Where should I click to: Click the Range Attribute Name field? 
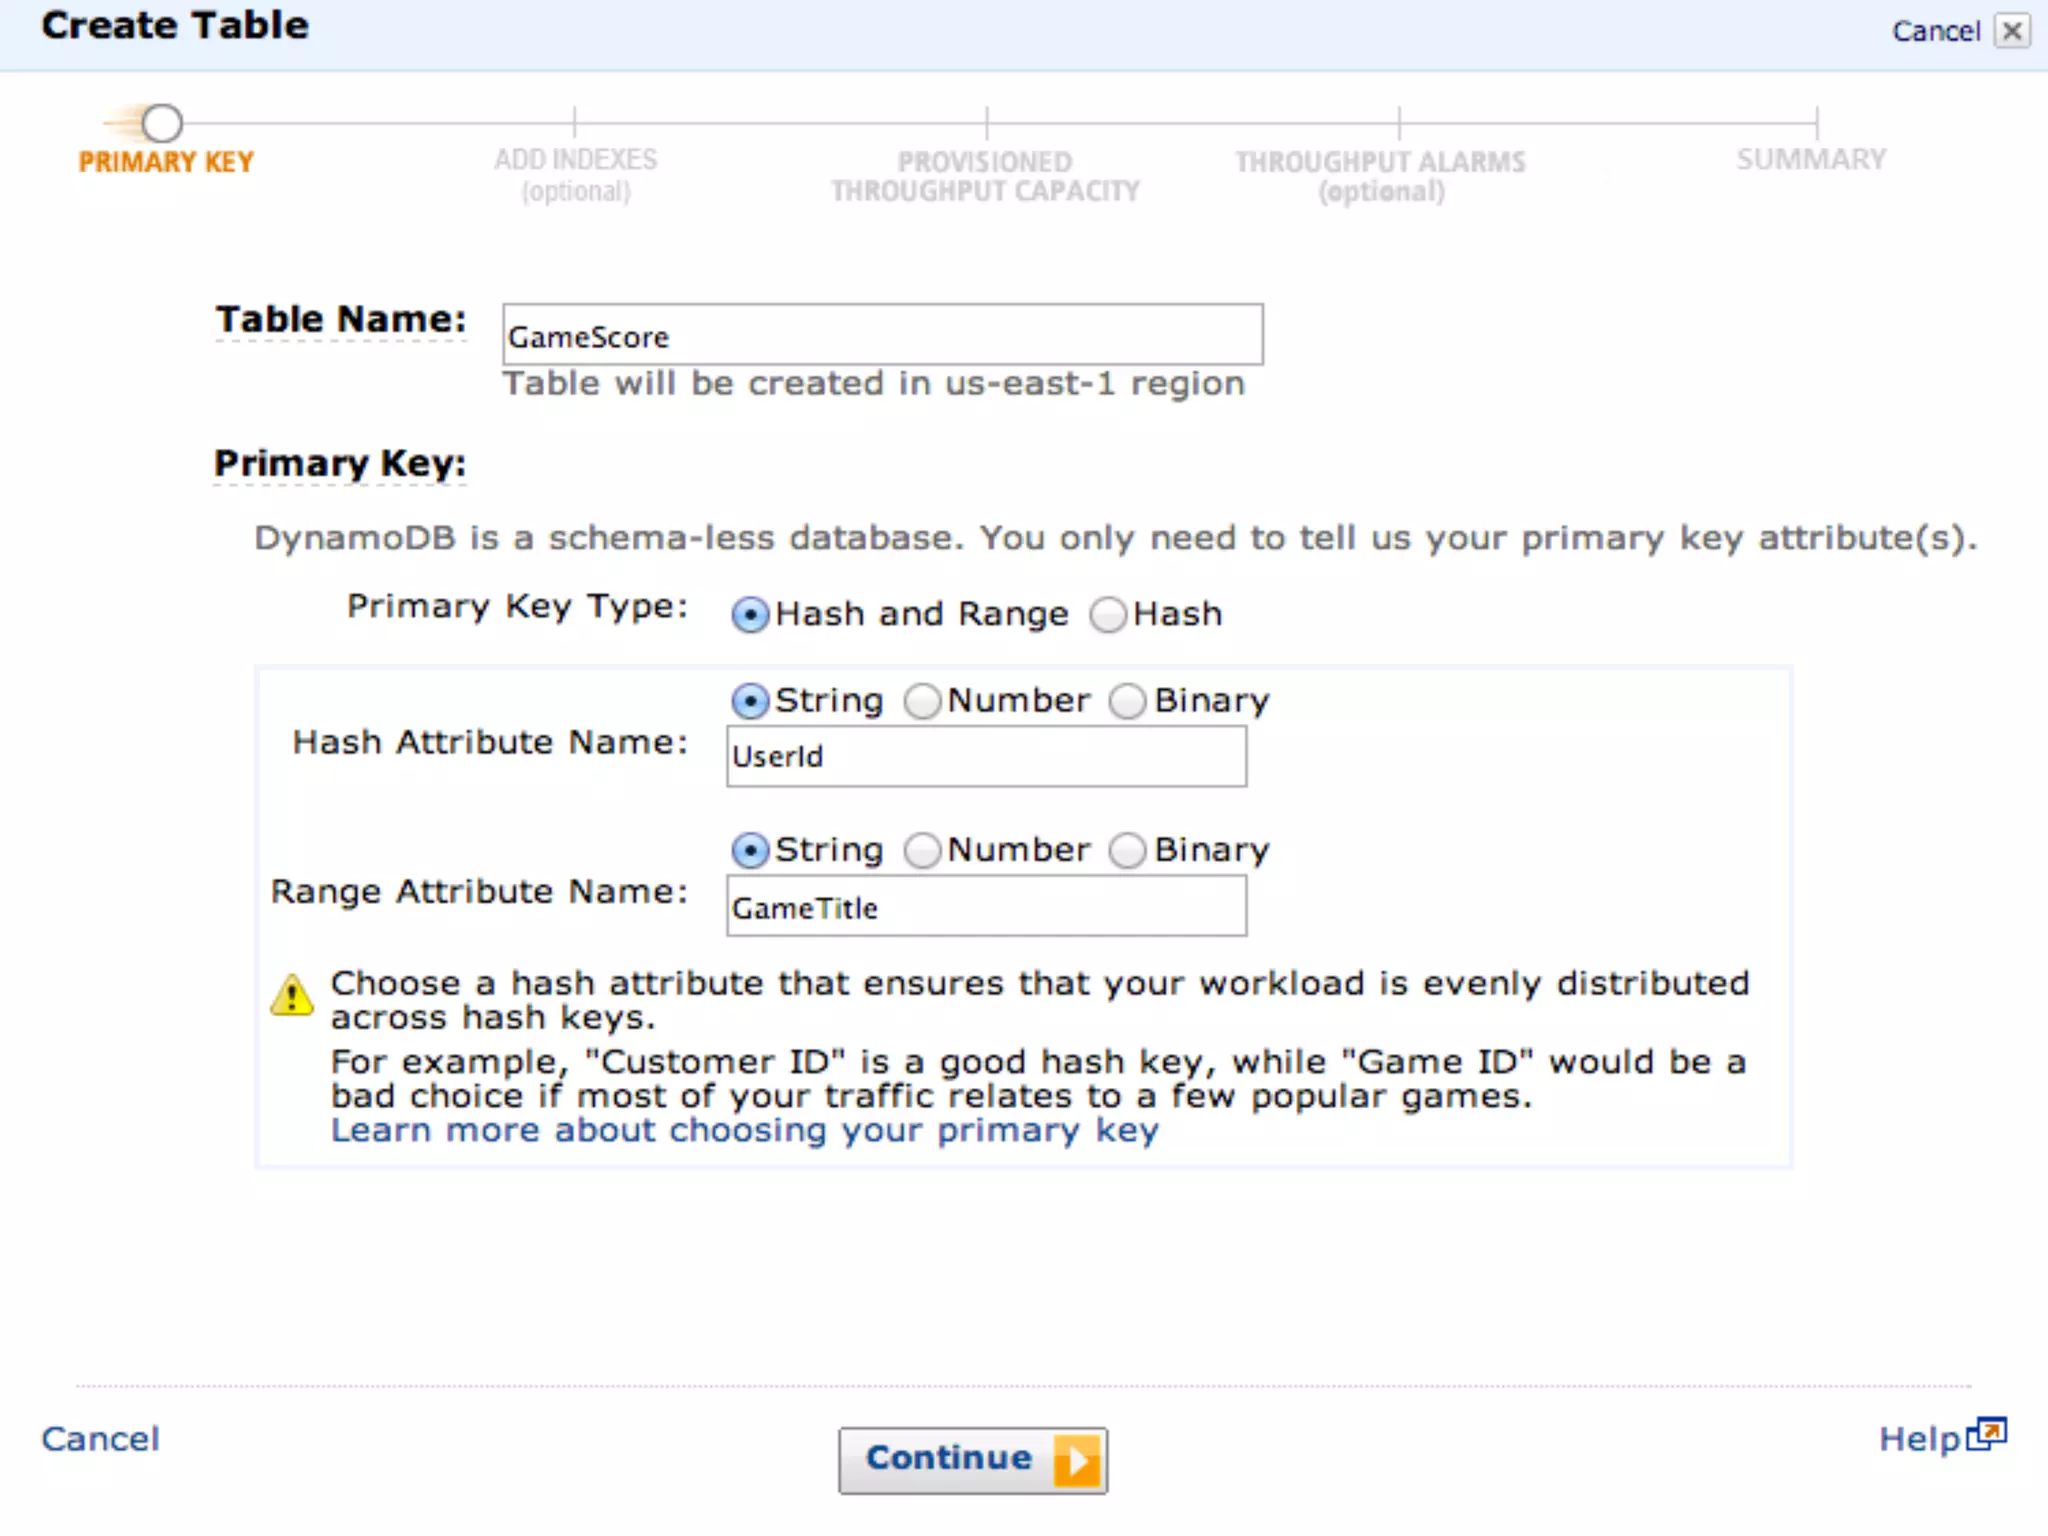(986, 907)
